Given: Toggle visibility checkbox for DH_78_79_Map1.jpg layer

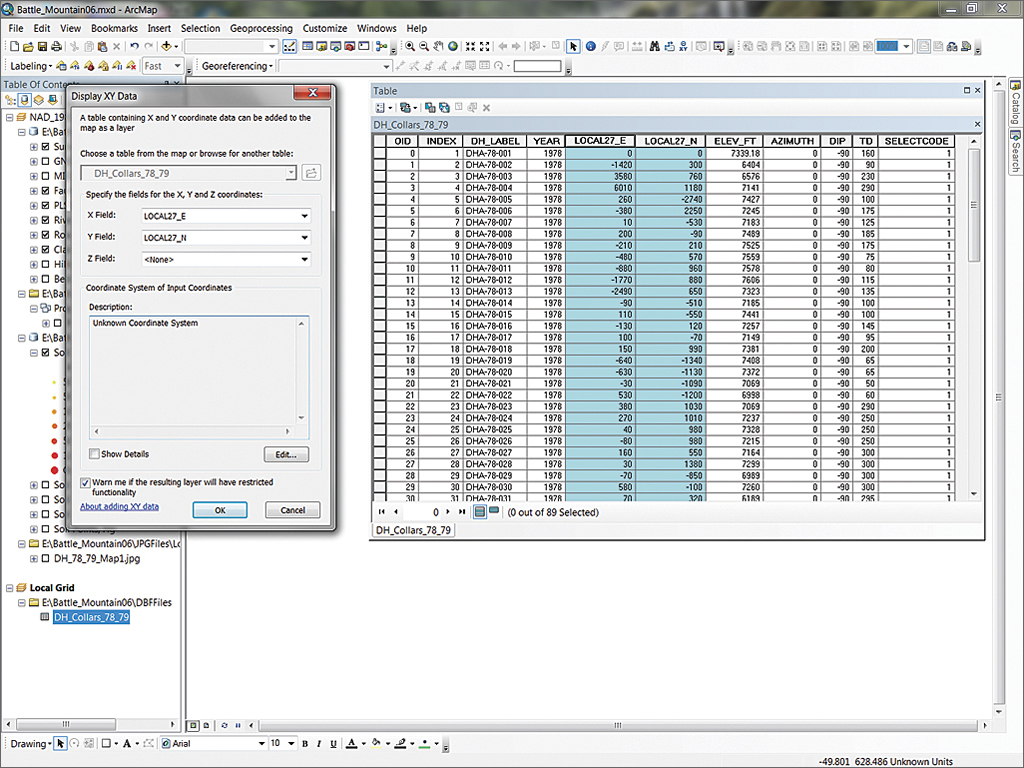Looking at the screenshot, I should click(x=46, y=559).
